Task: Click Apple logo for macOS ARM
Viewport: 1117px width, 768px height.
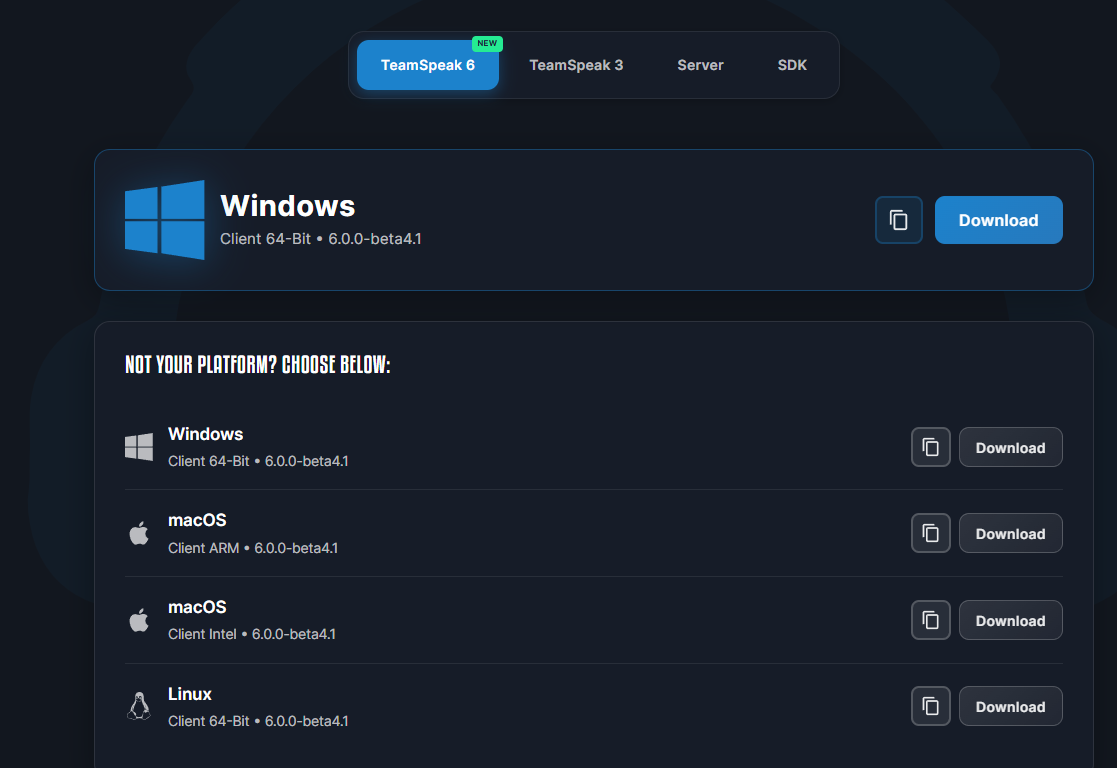Action: pyautogui.click(x=139, y=533)
